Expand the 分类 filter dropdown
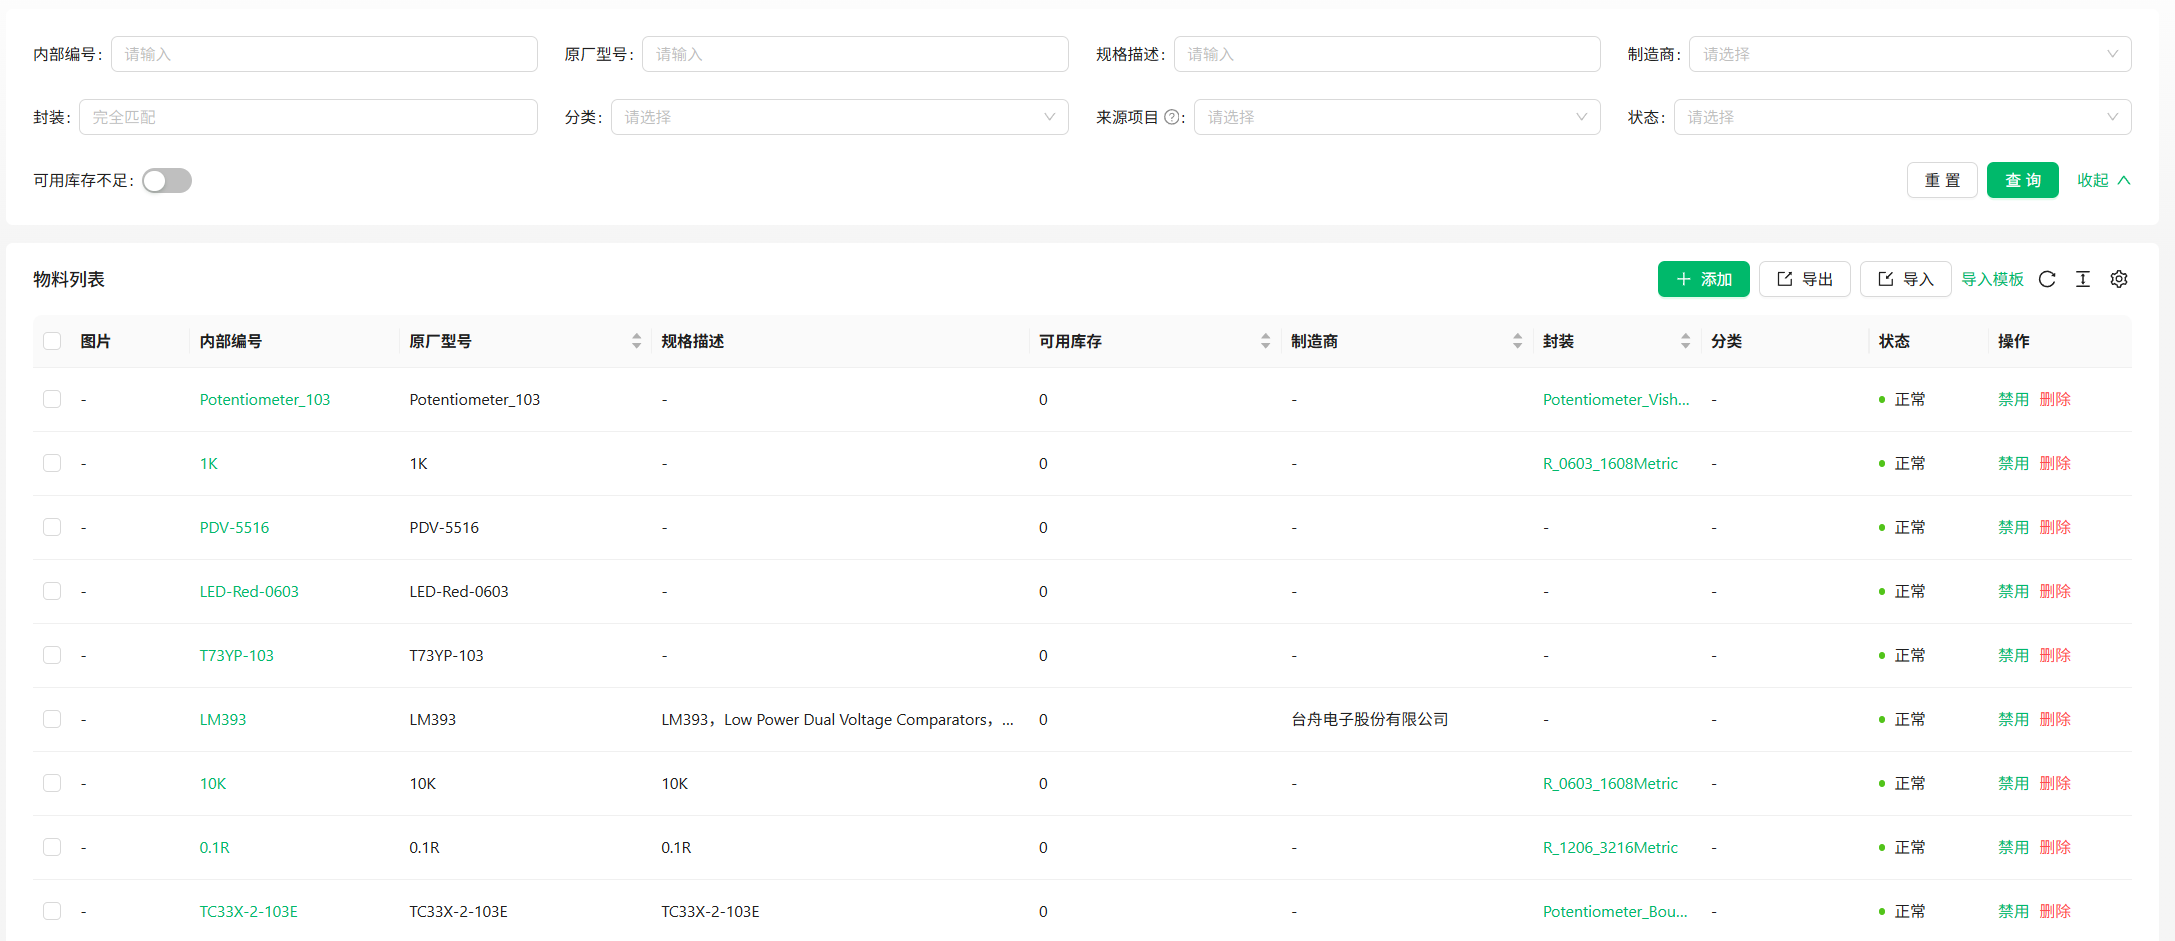 (x=839, y=117)
